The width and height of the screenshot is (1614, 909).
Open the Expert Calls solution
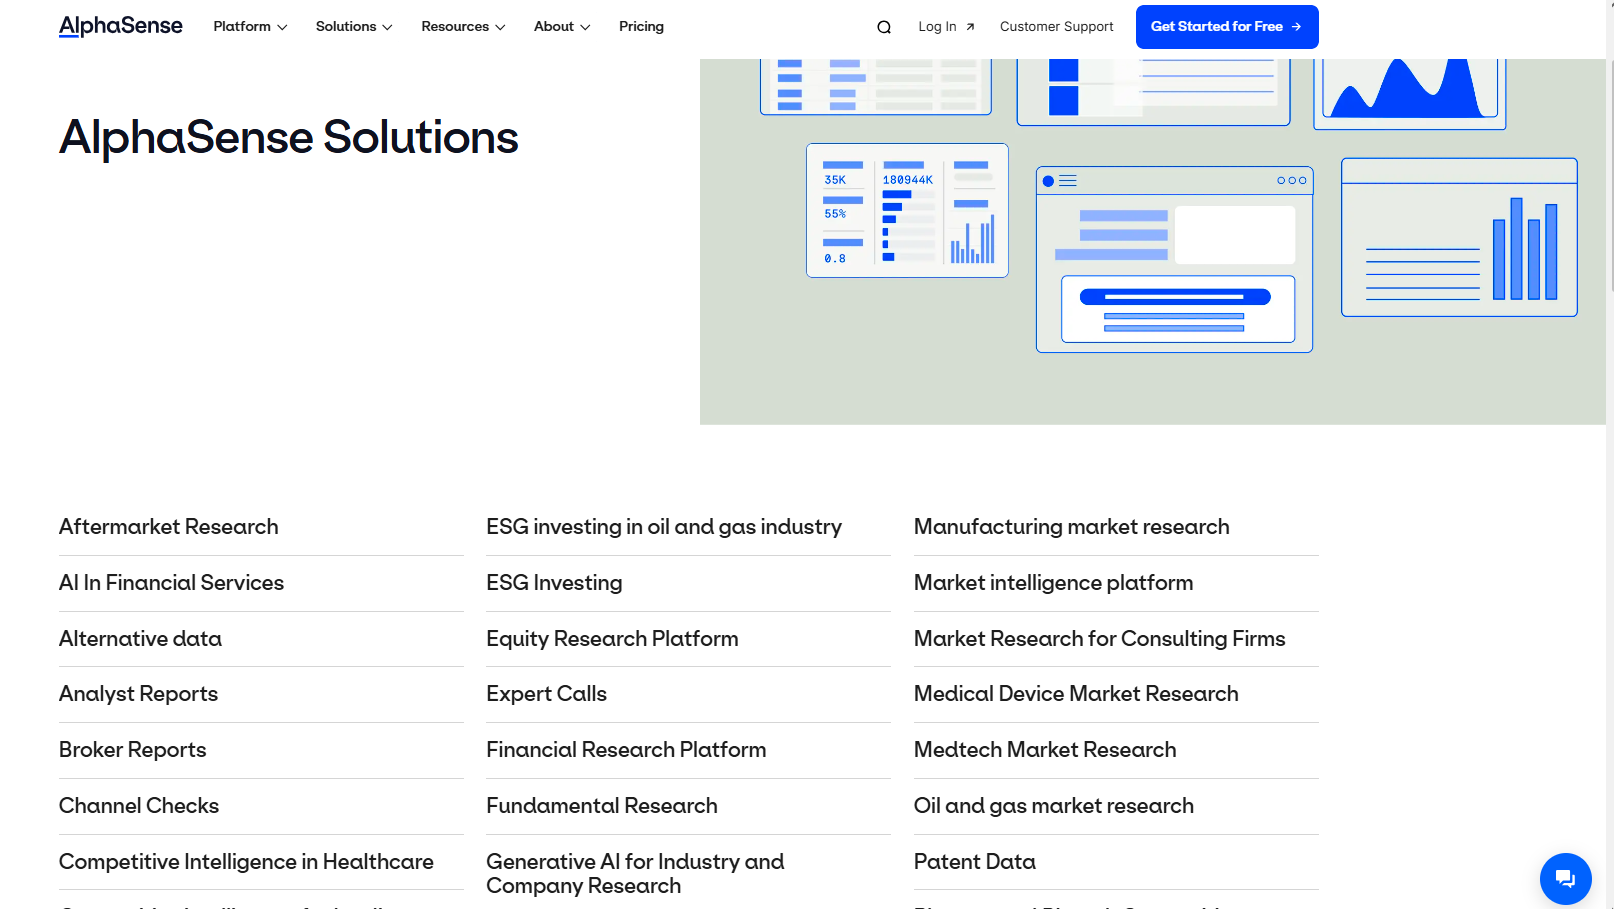(546, 694)
